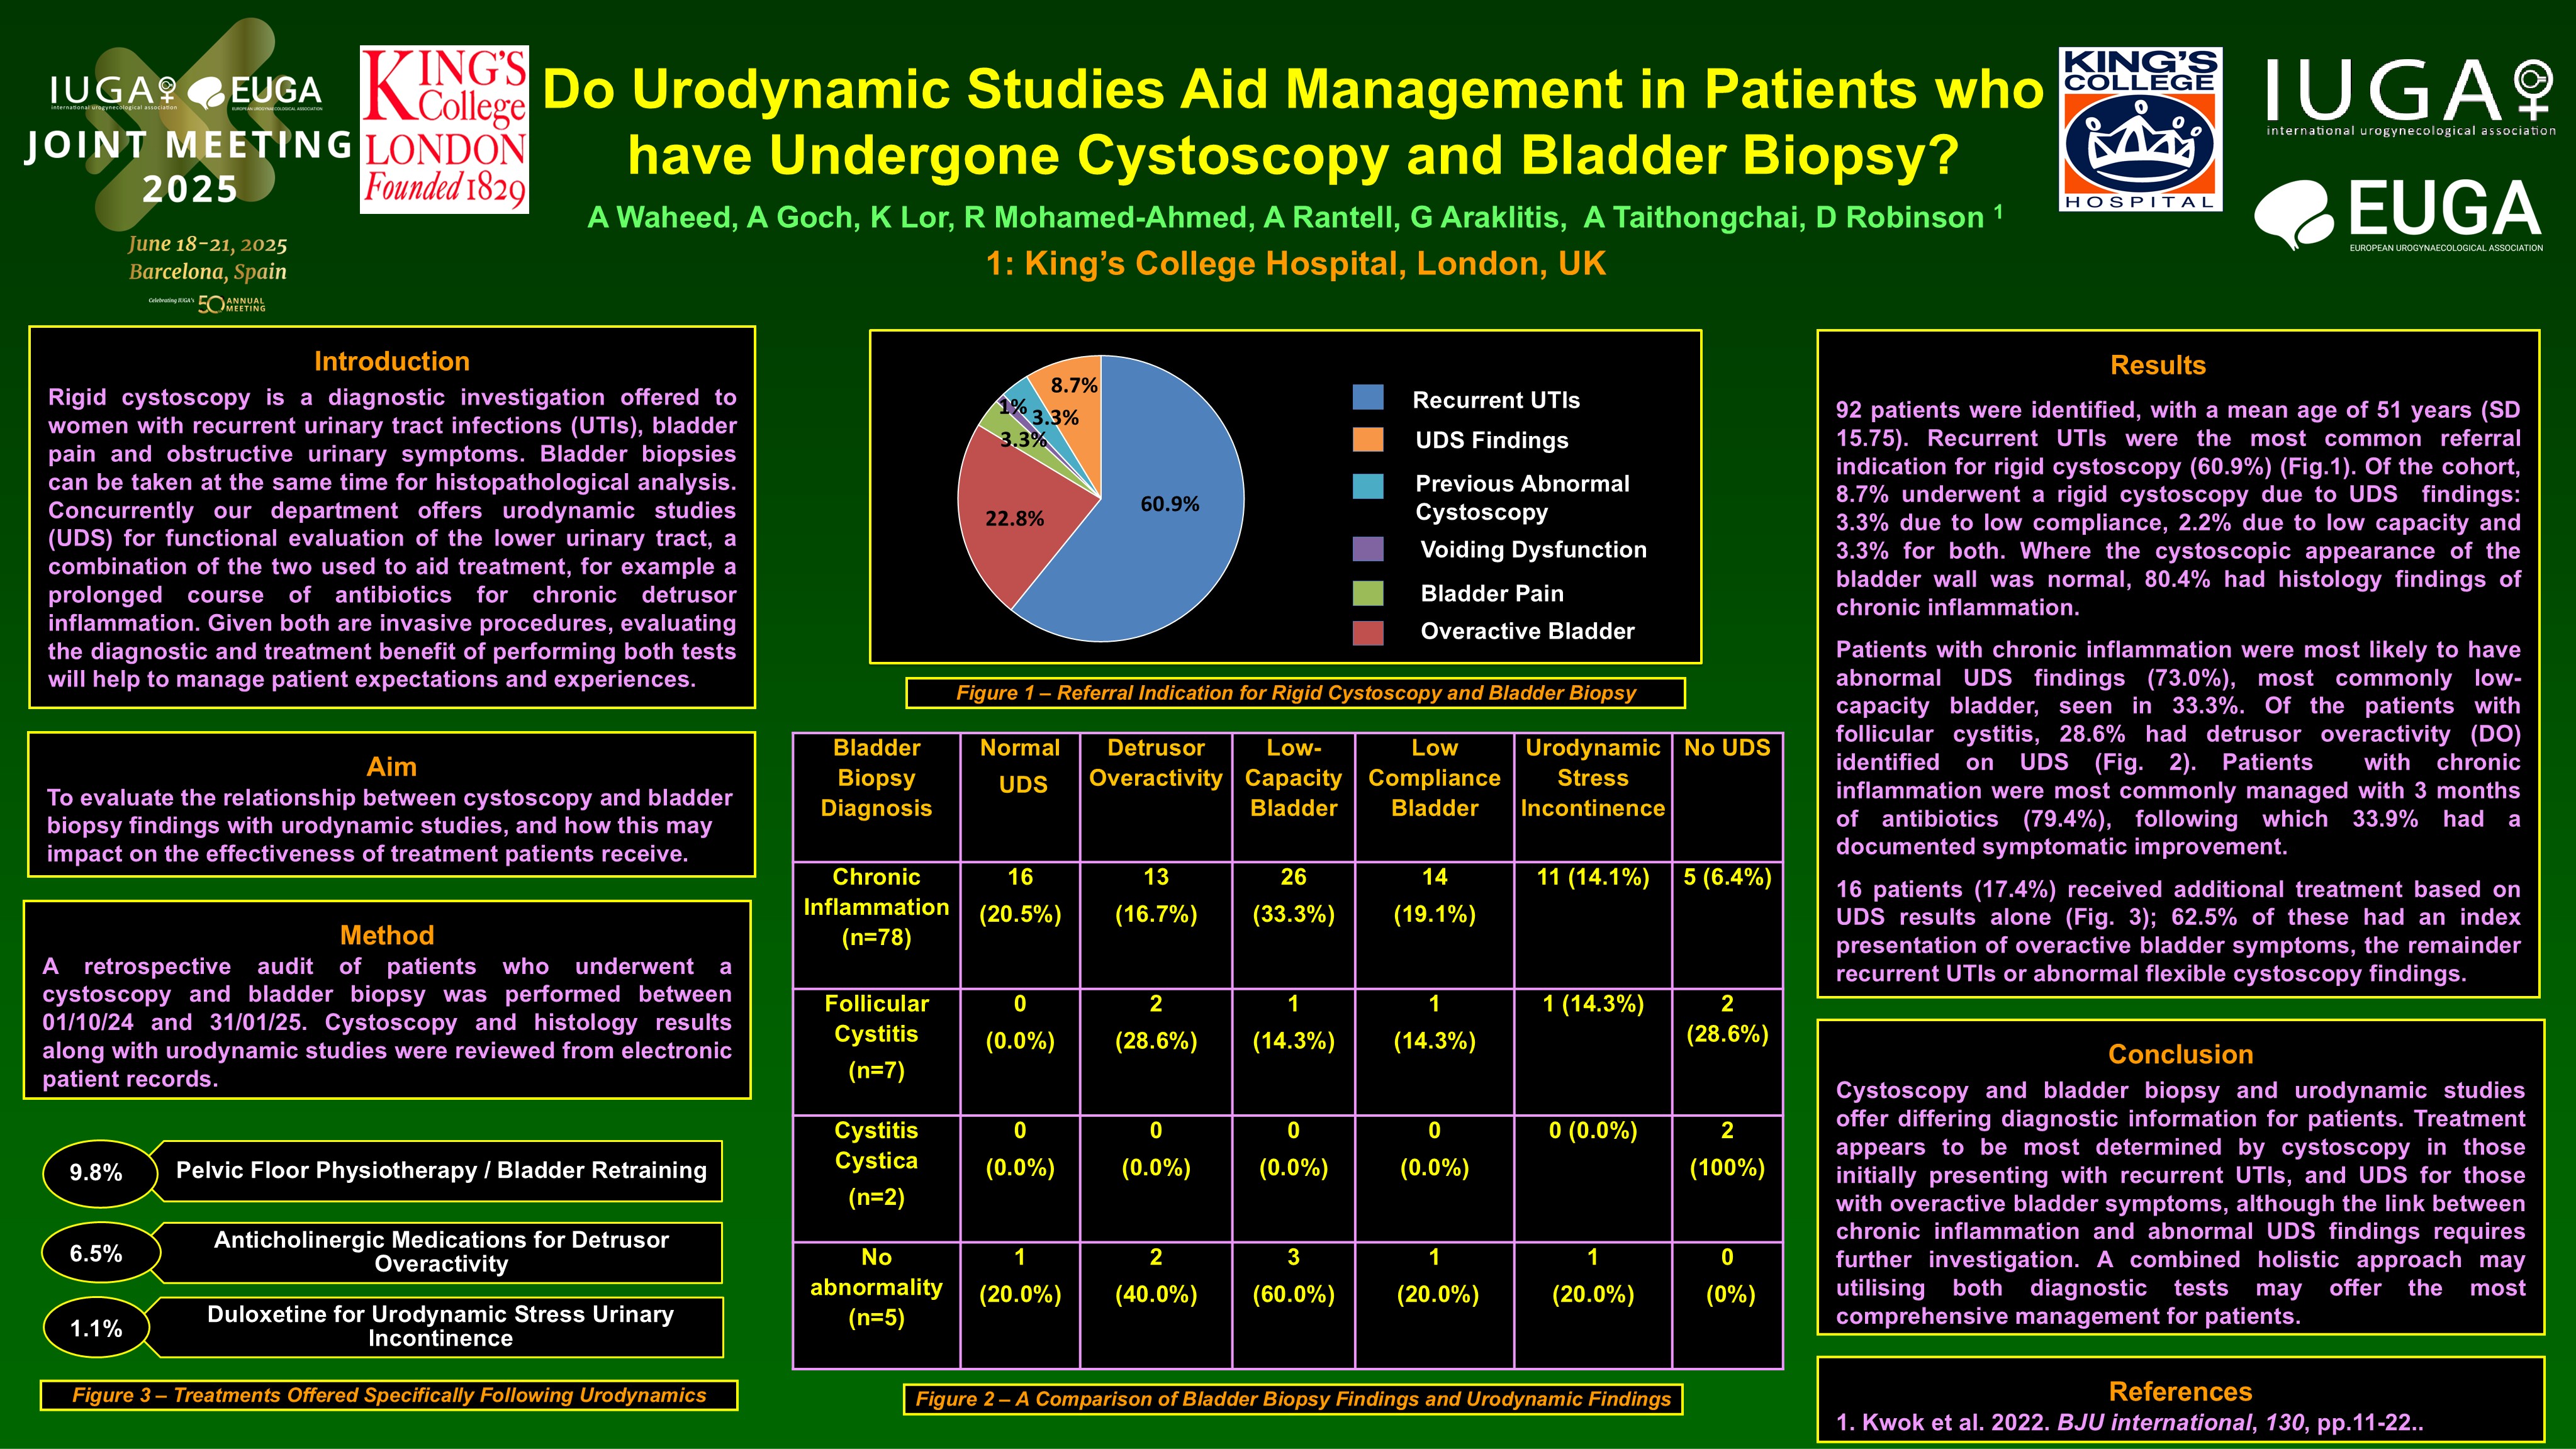Click the author names line
This screenshot has width=2576, height=1449.
click(x=1295, y=216)
